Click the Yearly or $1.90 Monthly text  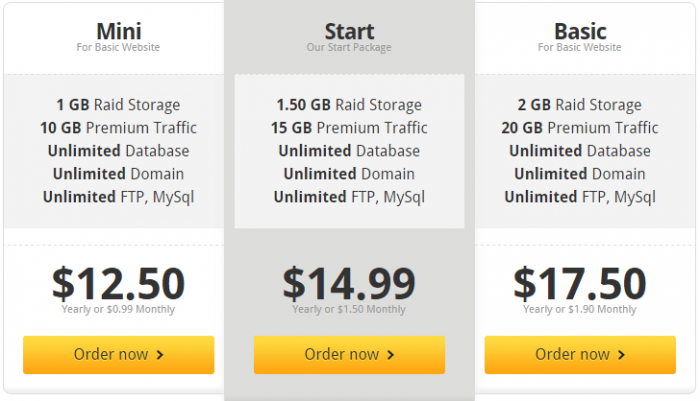point(580,309)
